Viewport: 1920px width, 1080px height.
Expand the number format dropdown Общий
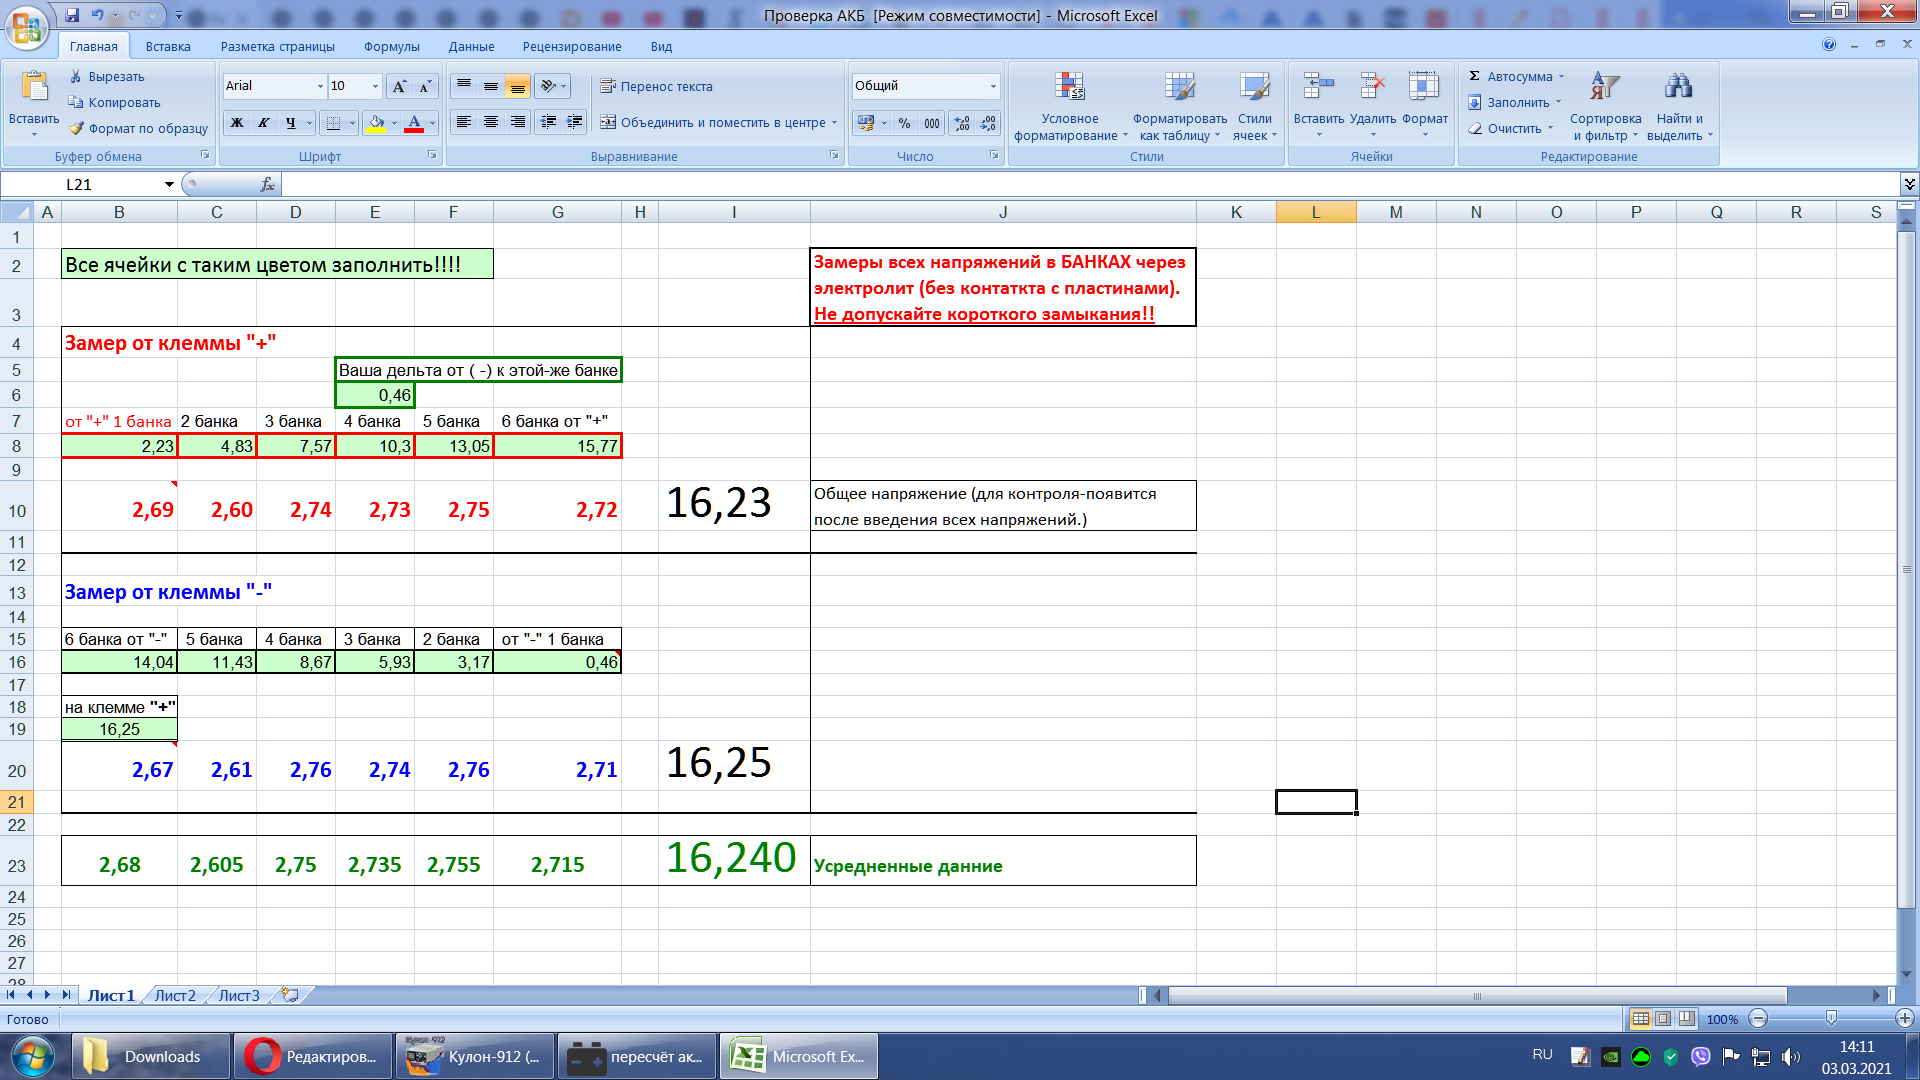993,86
